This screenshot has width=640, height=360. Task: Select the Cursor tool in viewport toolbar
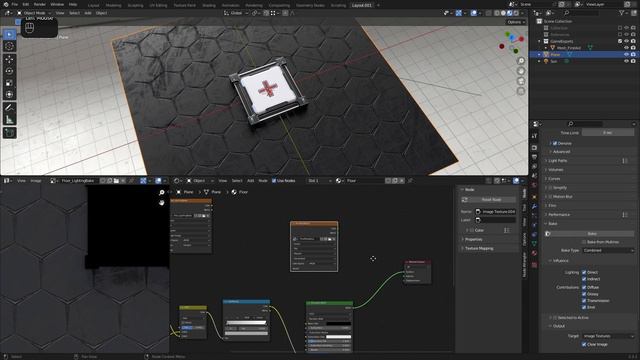point(9,46)
